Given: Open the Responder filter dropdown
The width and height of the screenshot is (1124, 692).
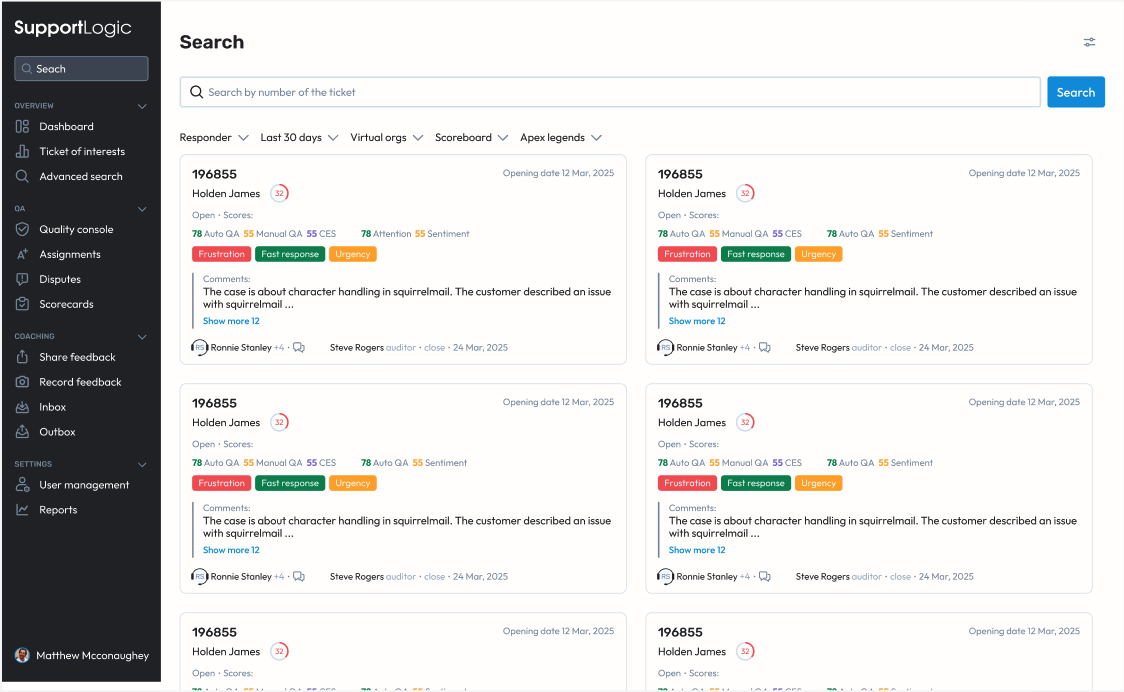Looking at the screenshot, I should point(214,138).
